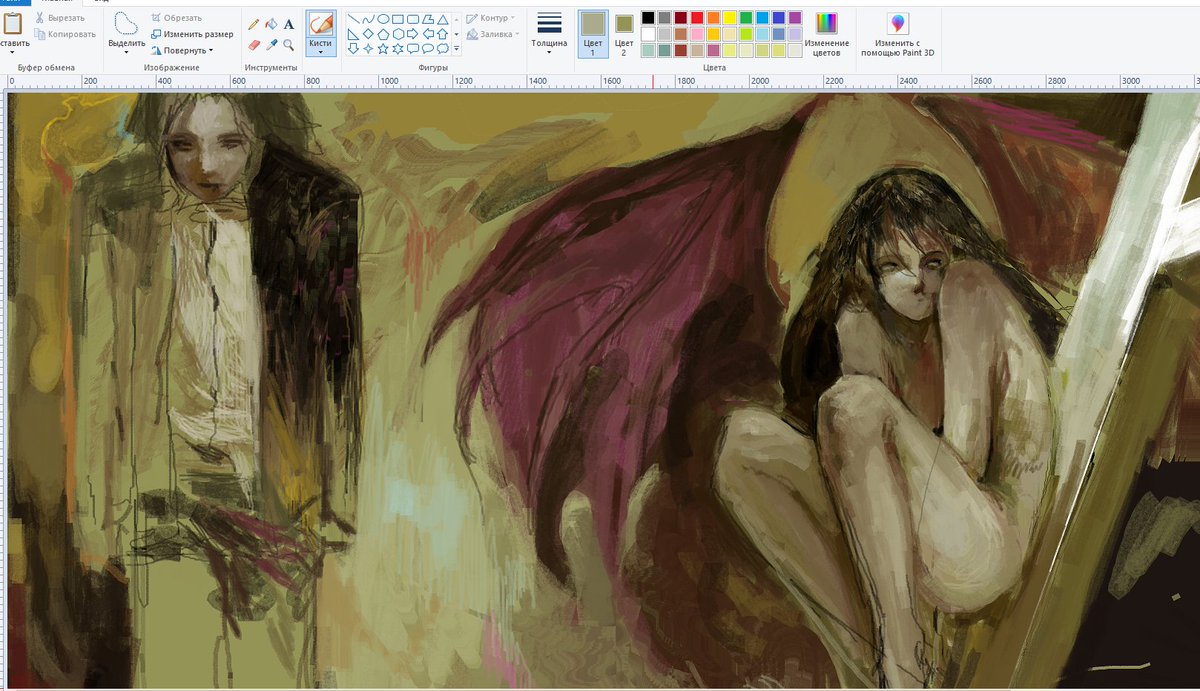The width and height of the screenshot is (1200, 691).
Task: Select the Eraser tool
Action: [254, 45]
